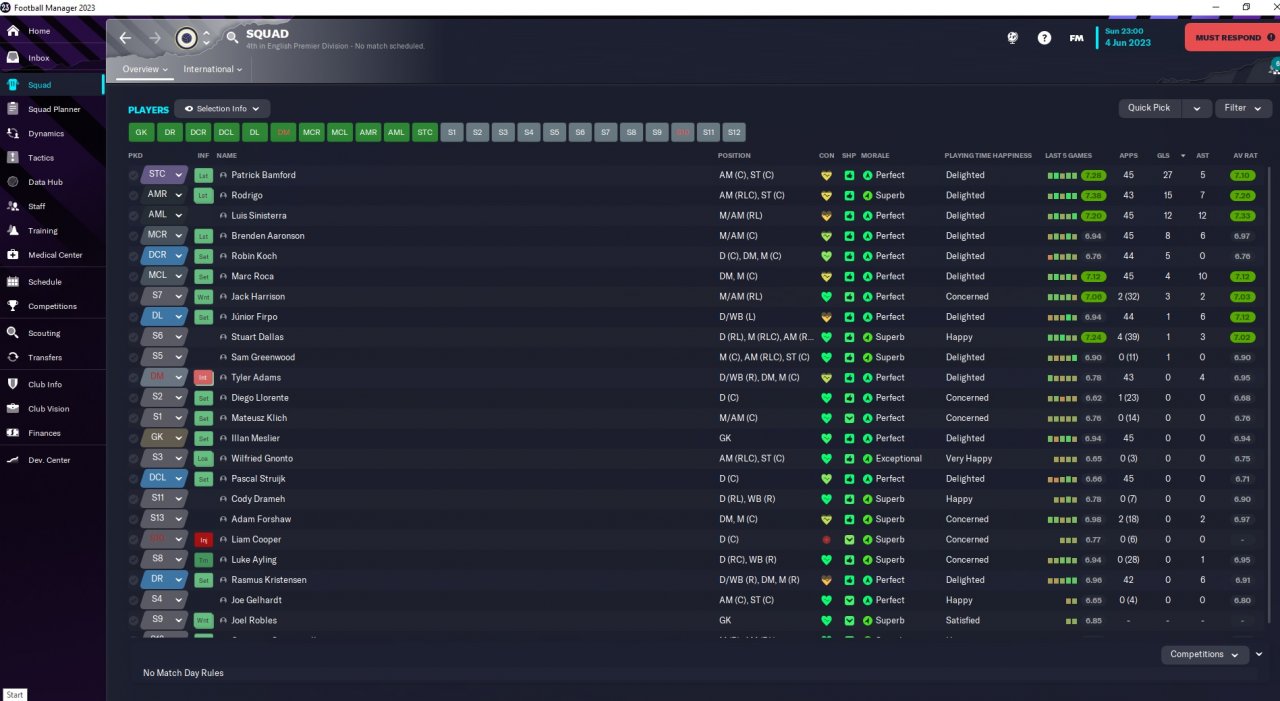Open Rasmus Kristensen's player profile
The width and height of the screenshot is (1280, 701).
(269, 580)
